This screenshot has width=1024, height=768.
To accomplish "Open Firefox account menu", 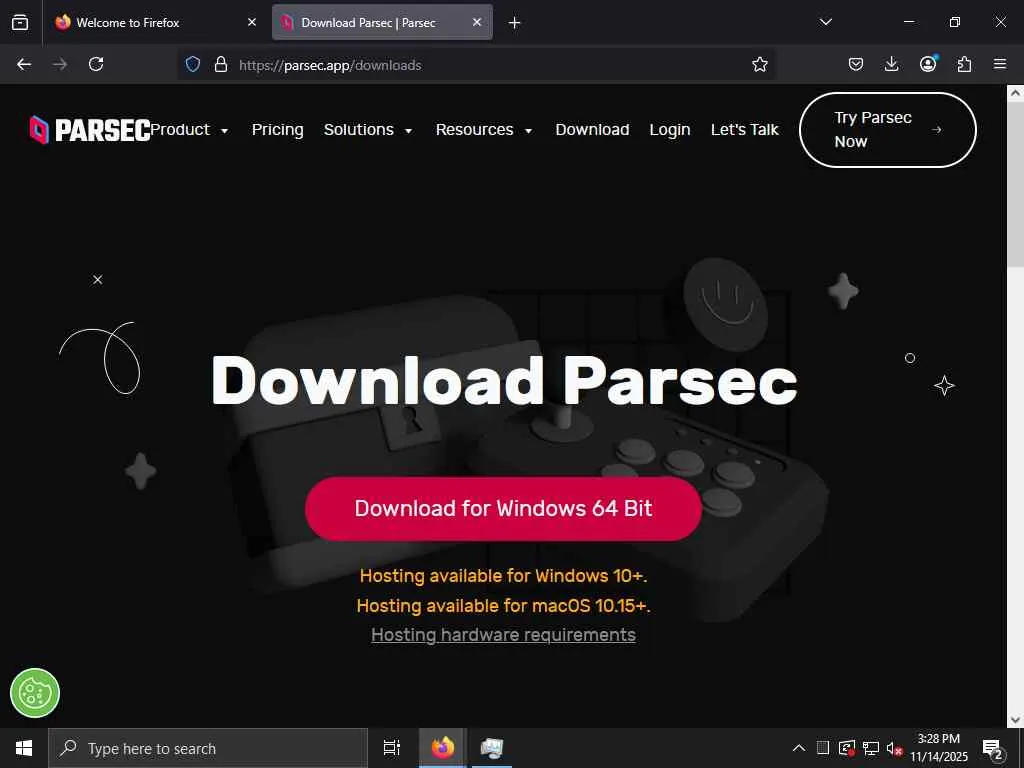I will click(928, 63).
